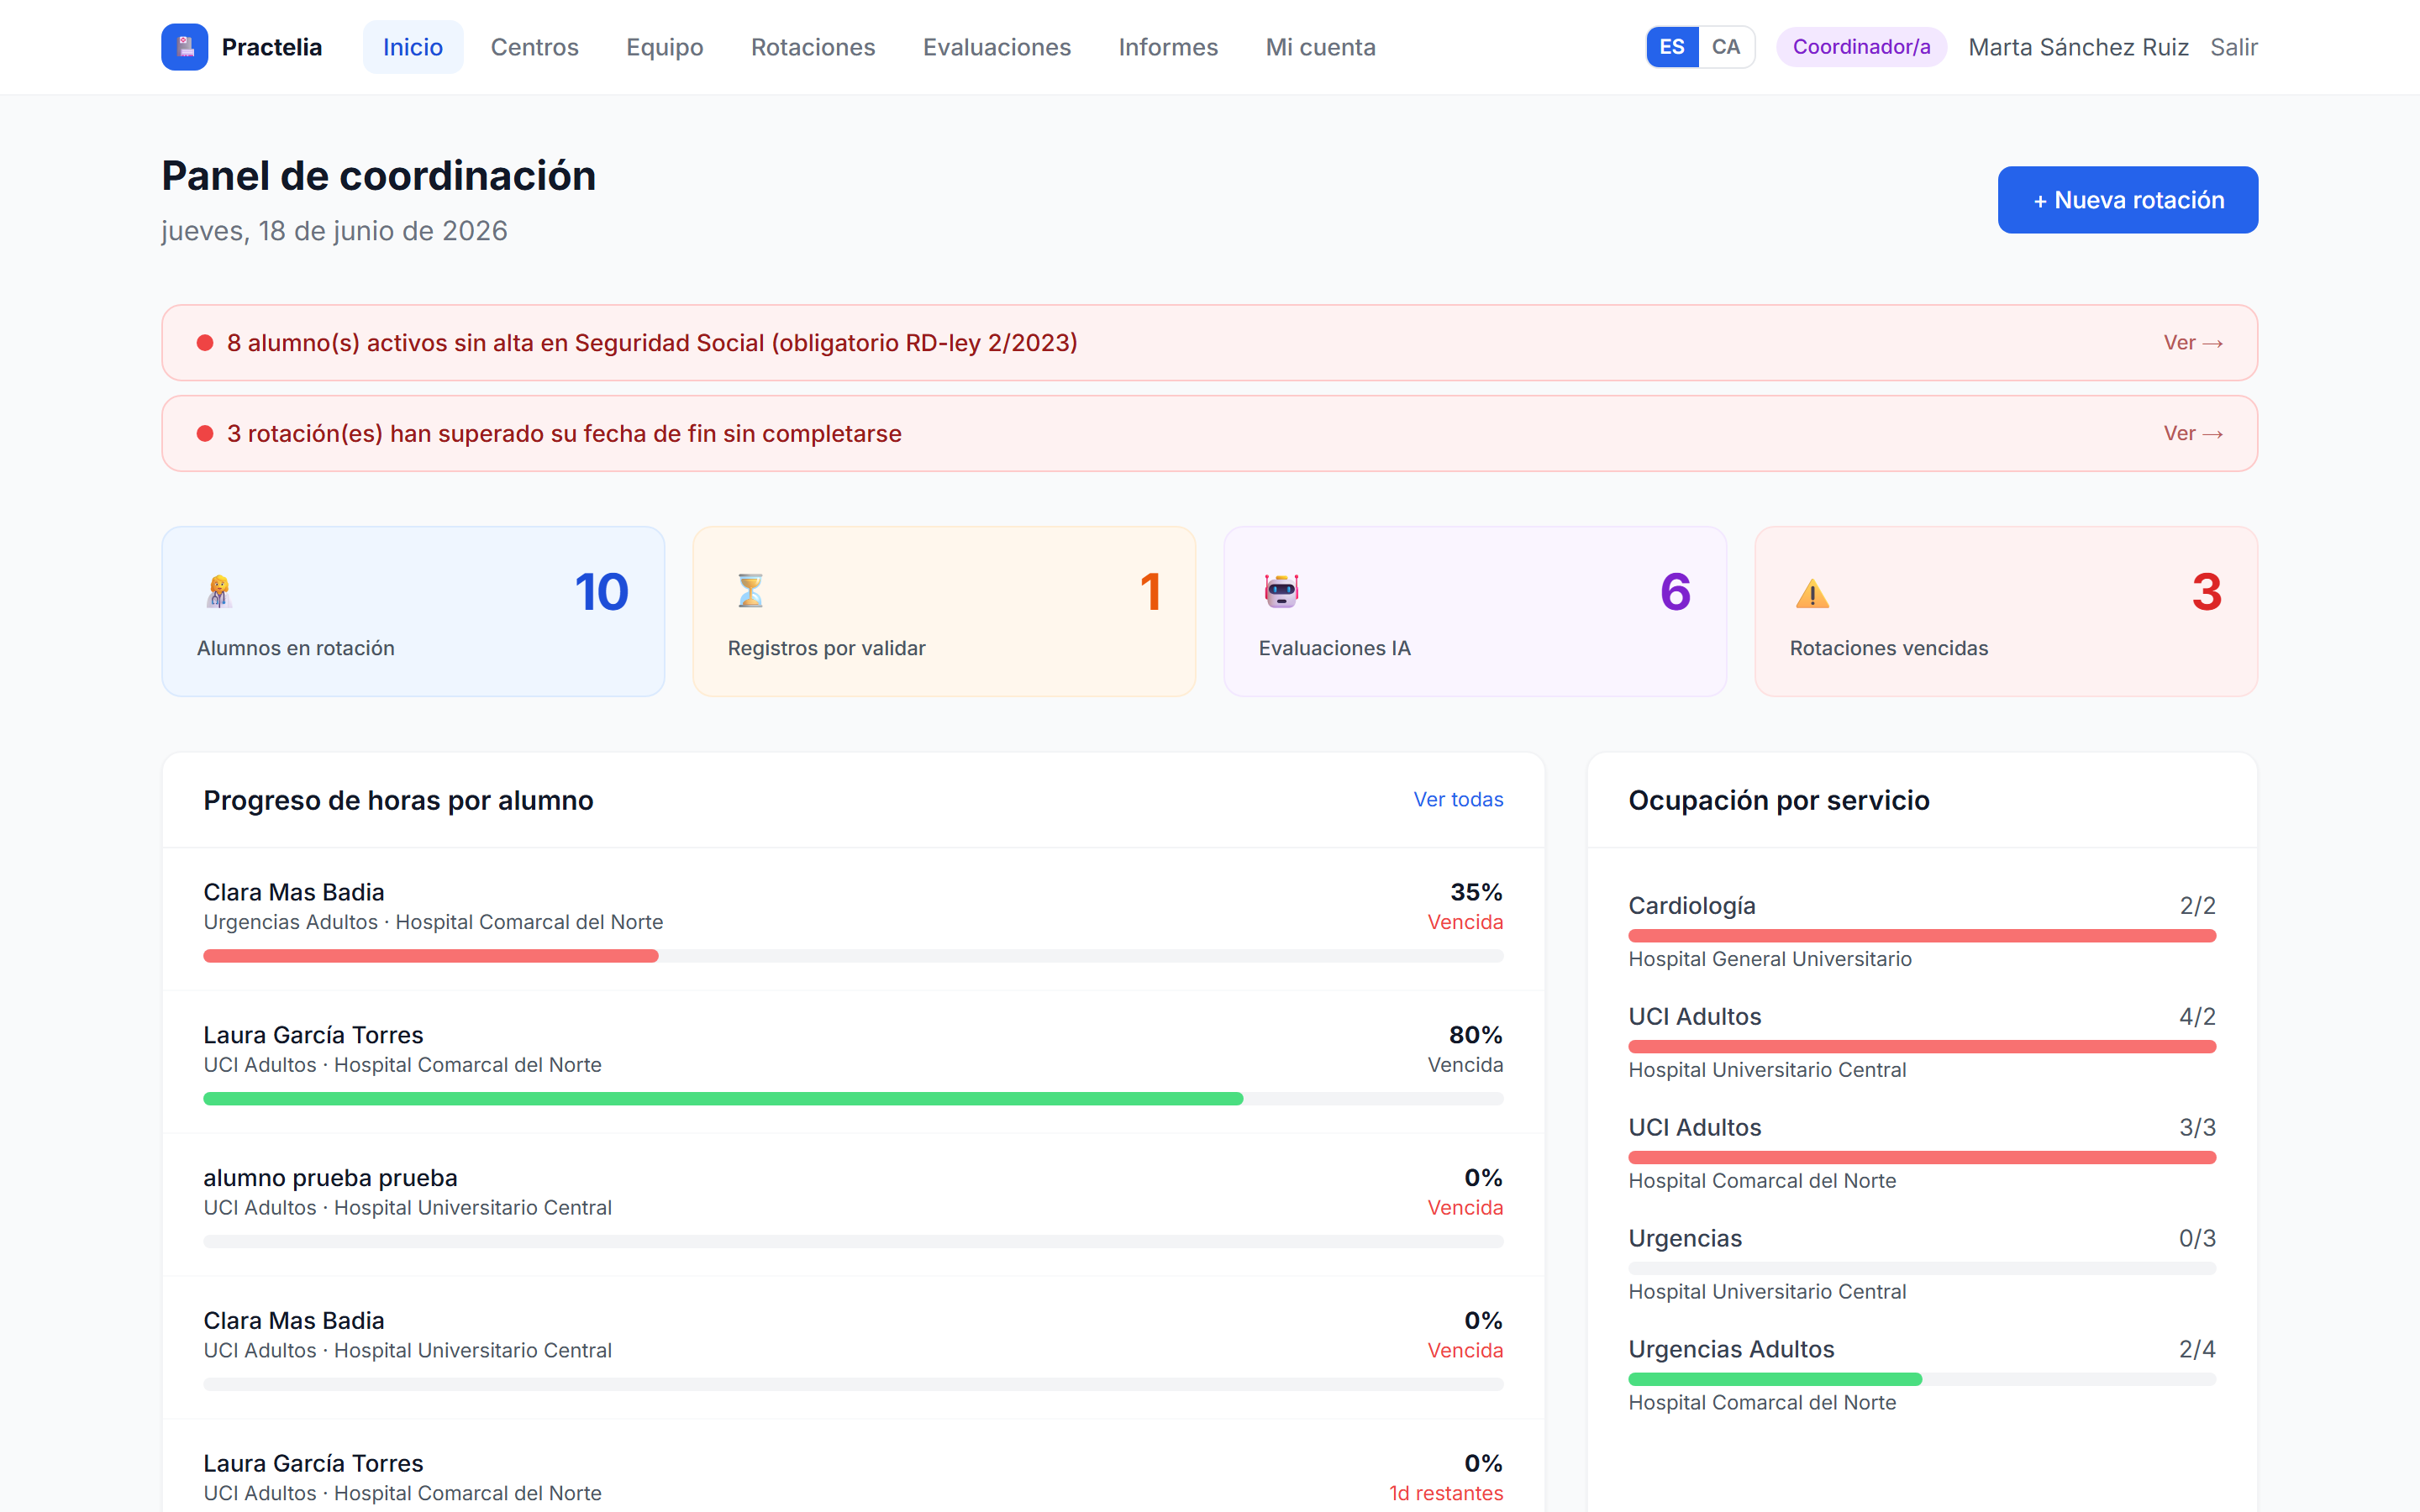Switch language to CA
Image resolution: width=2420 pixels, height=1512 pixels.
coord(1726,47)
